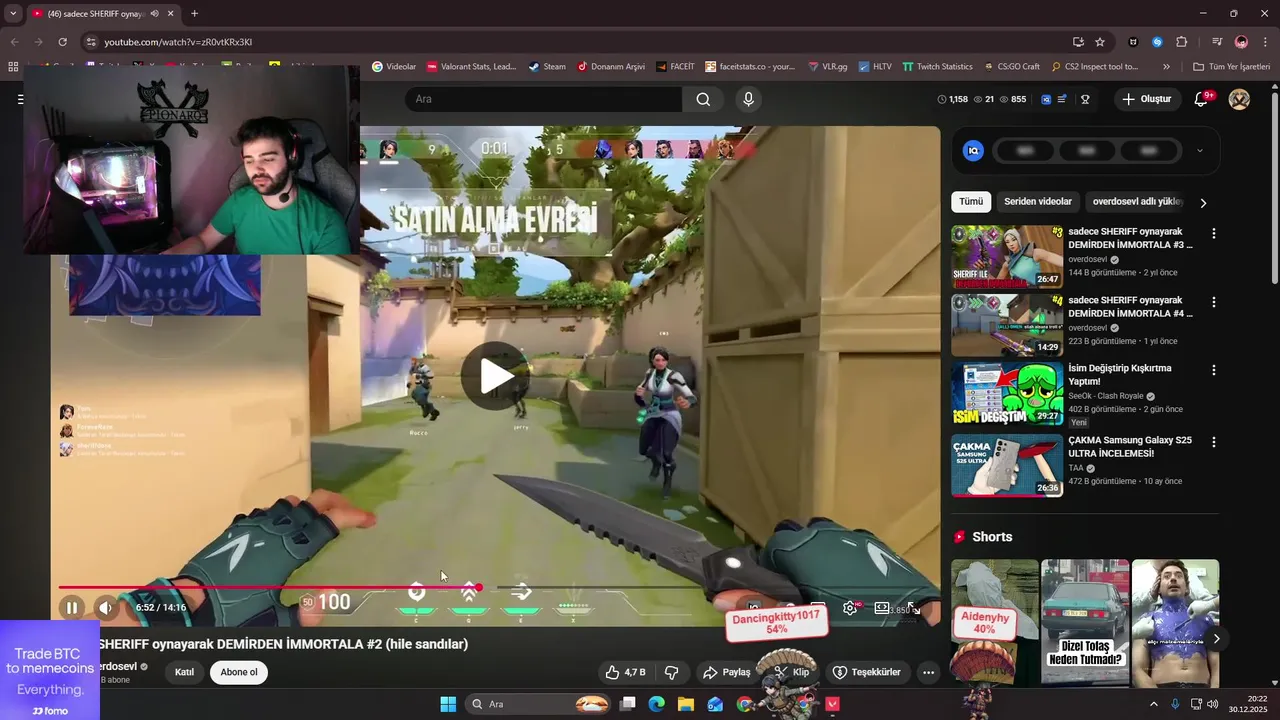Open the YouTube account avatar menu

(1239, 99)
